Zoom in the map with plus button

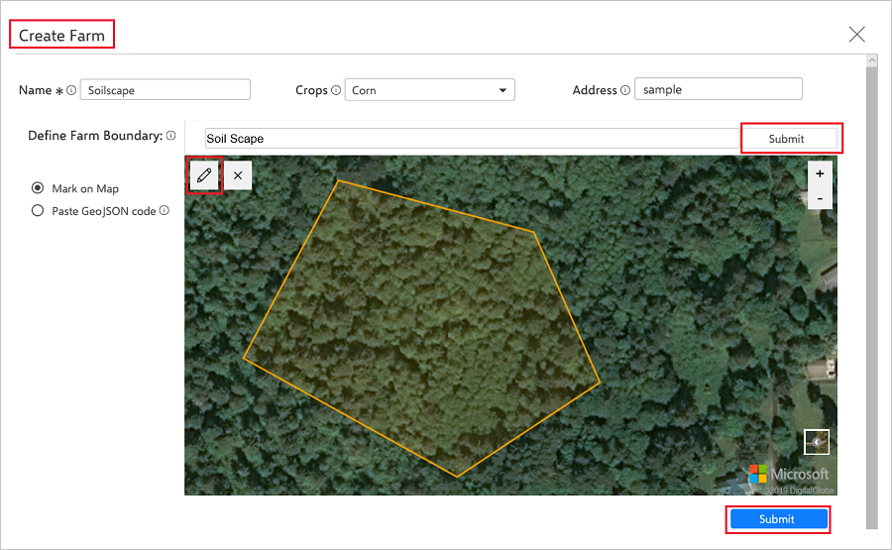(x=820, y=173)
